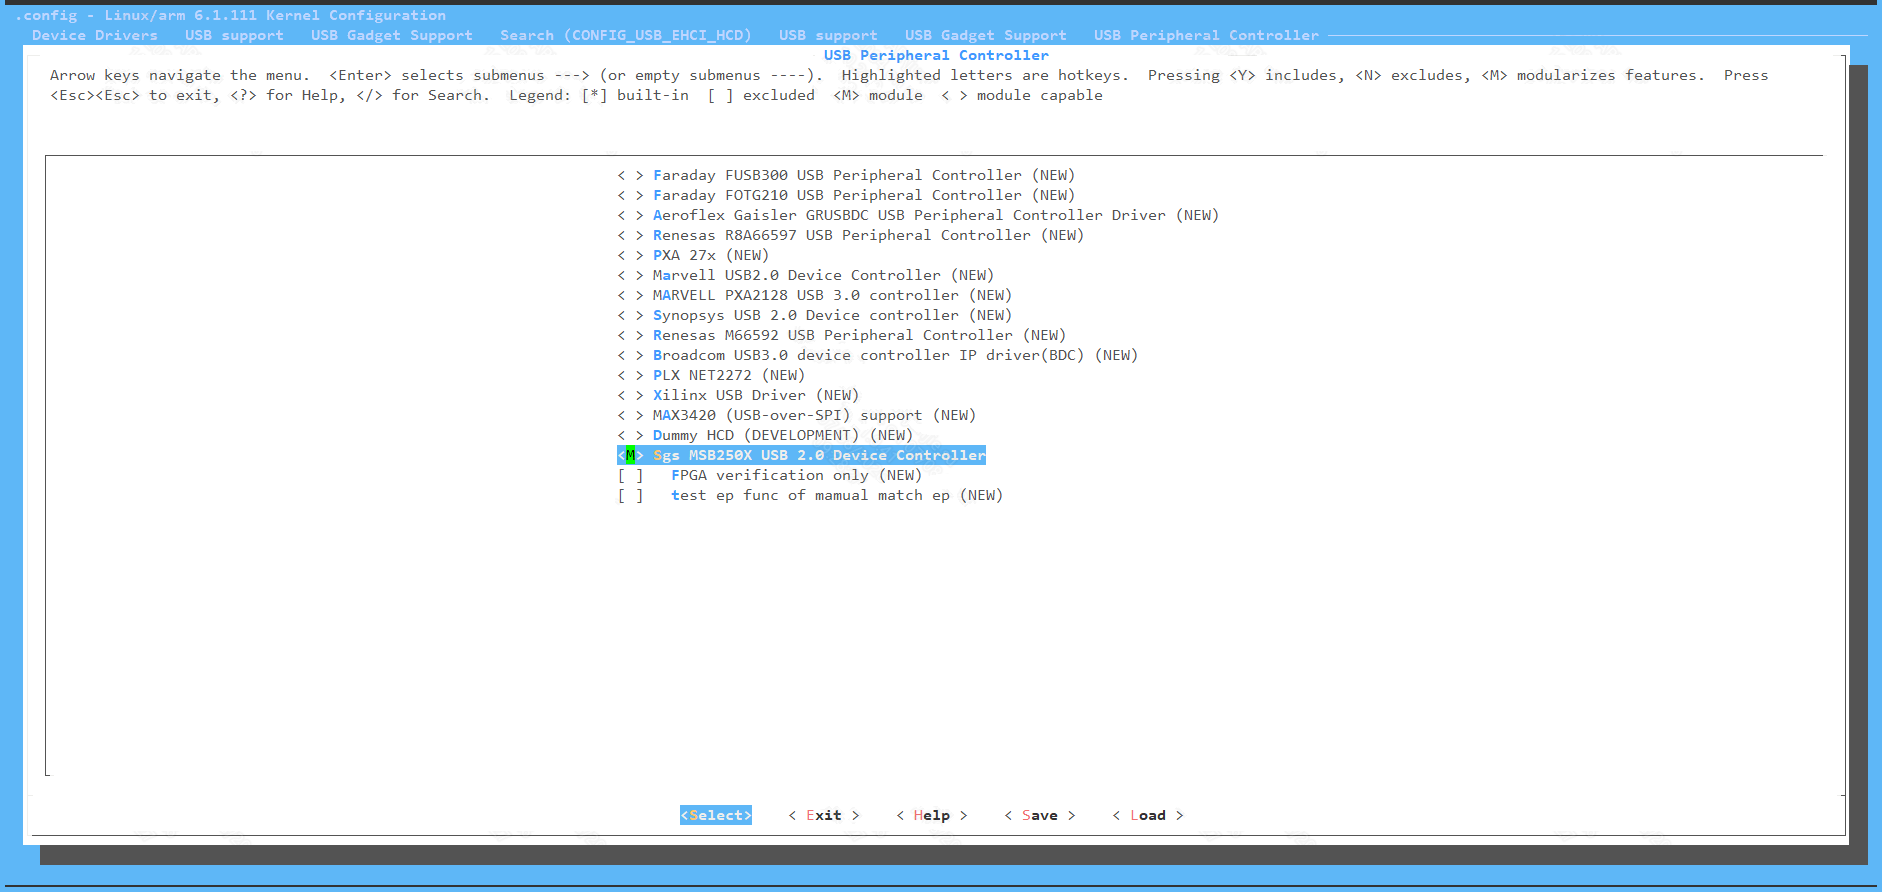Click the .config Linux/arm Kernel Configuration title
This screenshot has height=892, width=1882.
pos(231,16)
